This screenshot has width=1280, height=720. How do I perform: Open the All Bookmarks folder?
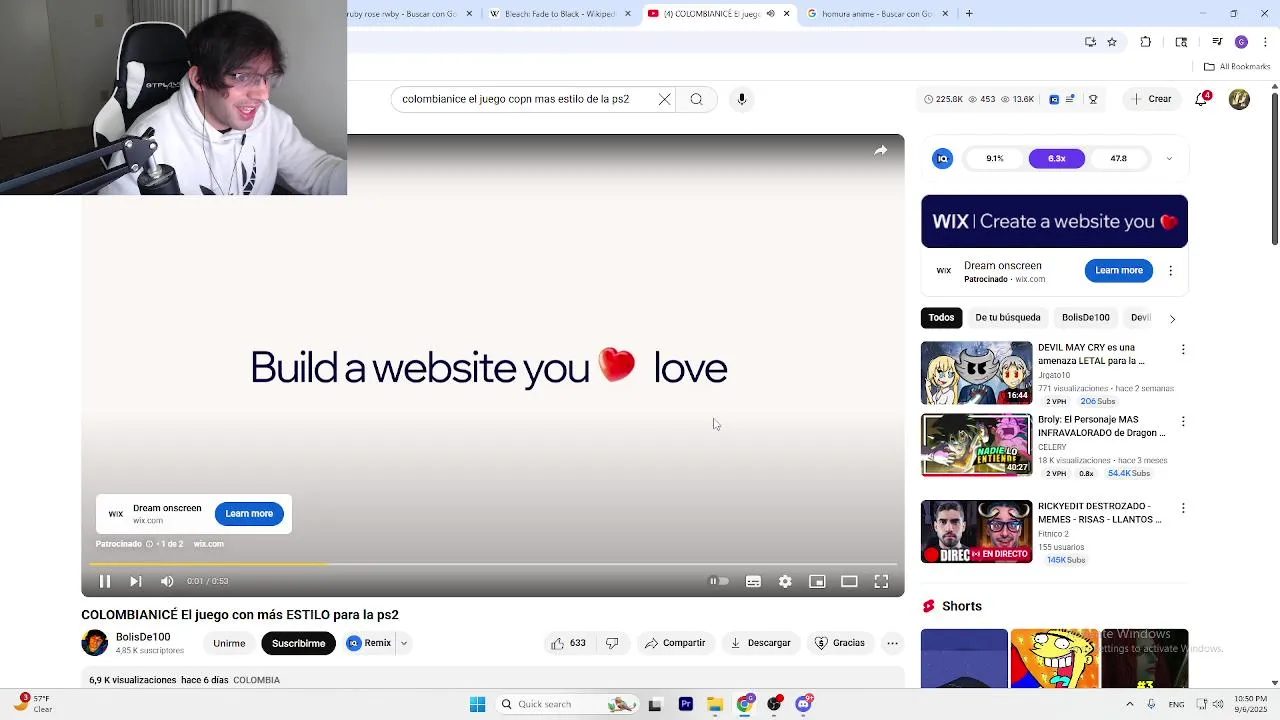1237,67
